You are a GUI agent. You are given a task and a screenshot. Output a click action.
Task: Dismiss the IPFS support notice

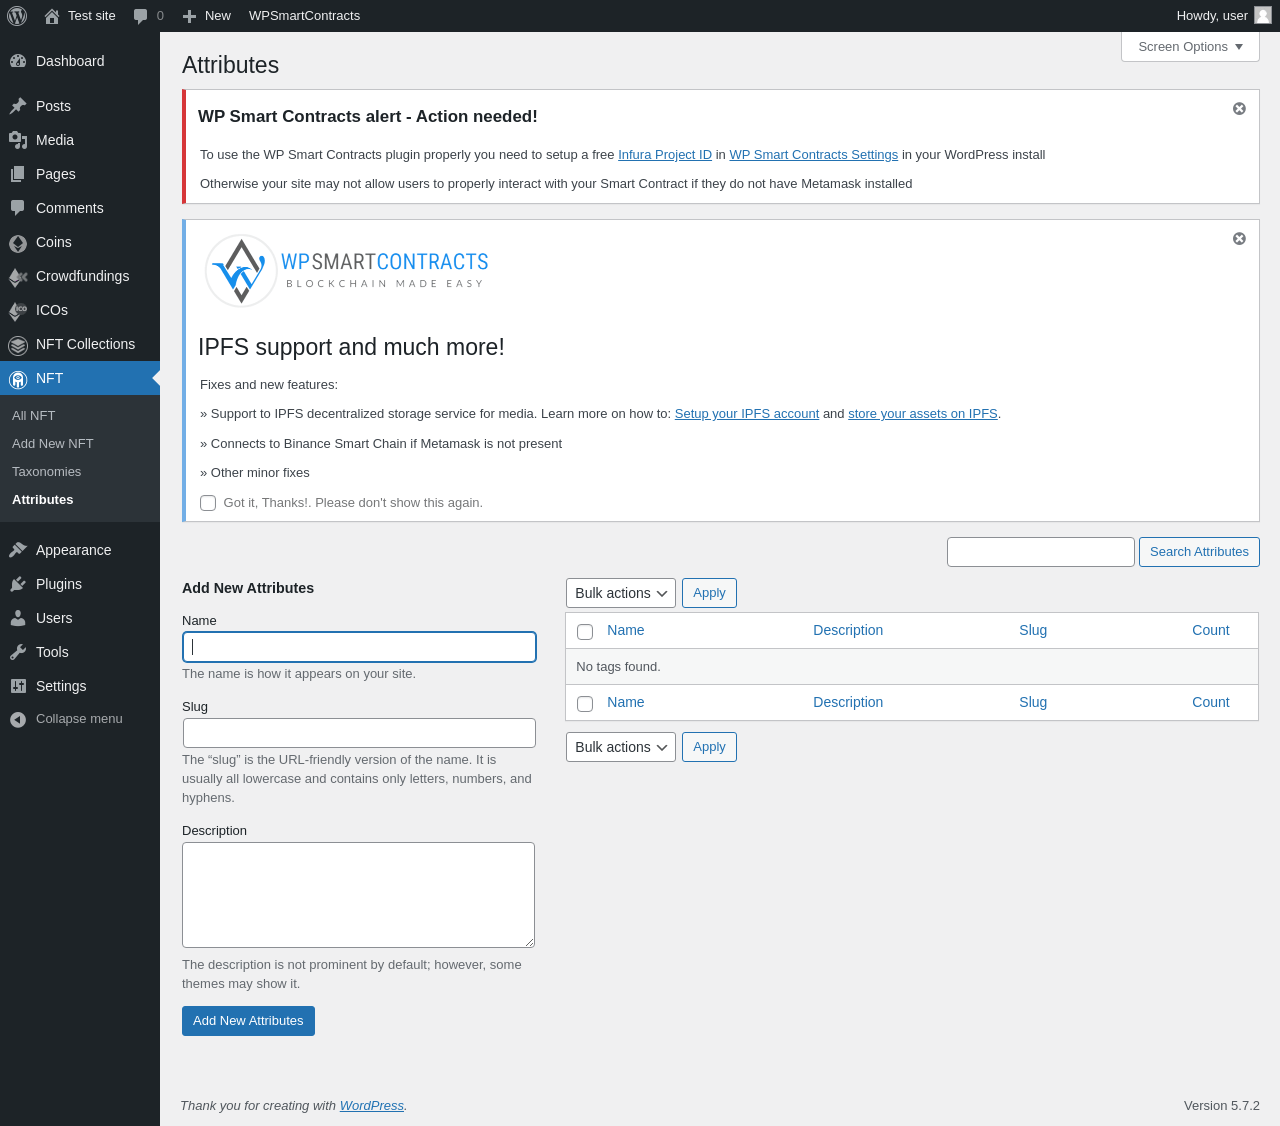point(1239,238)
